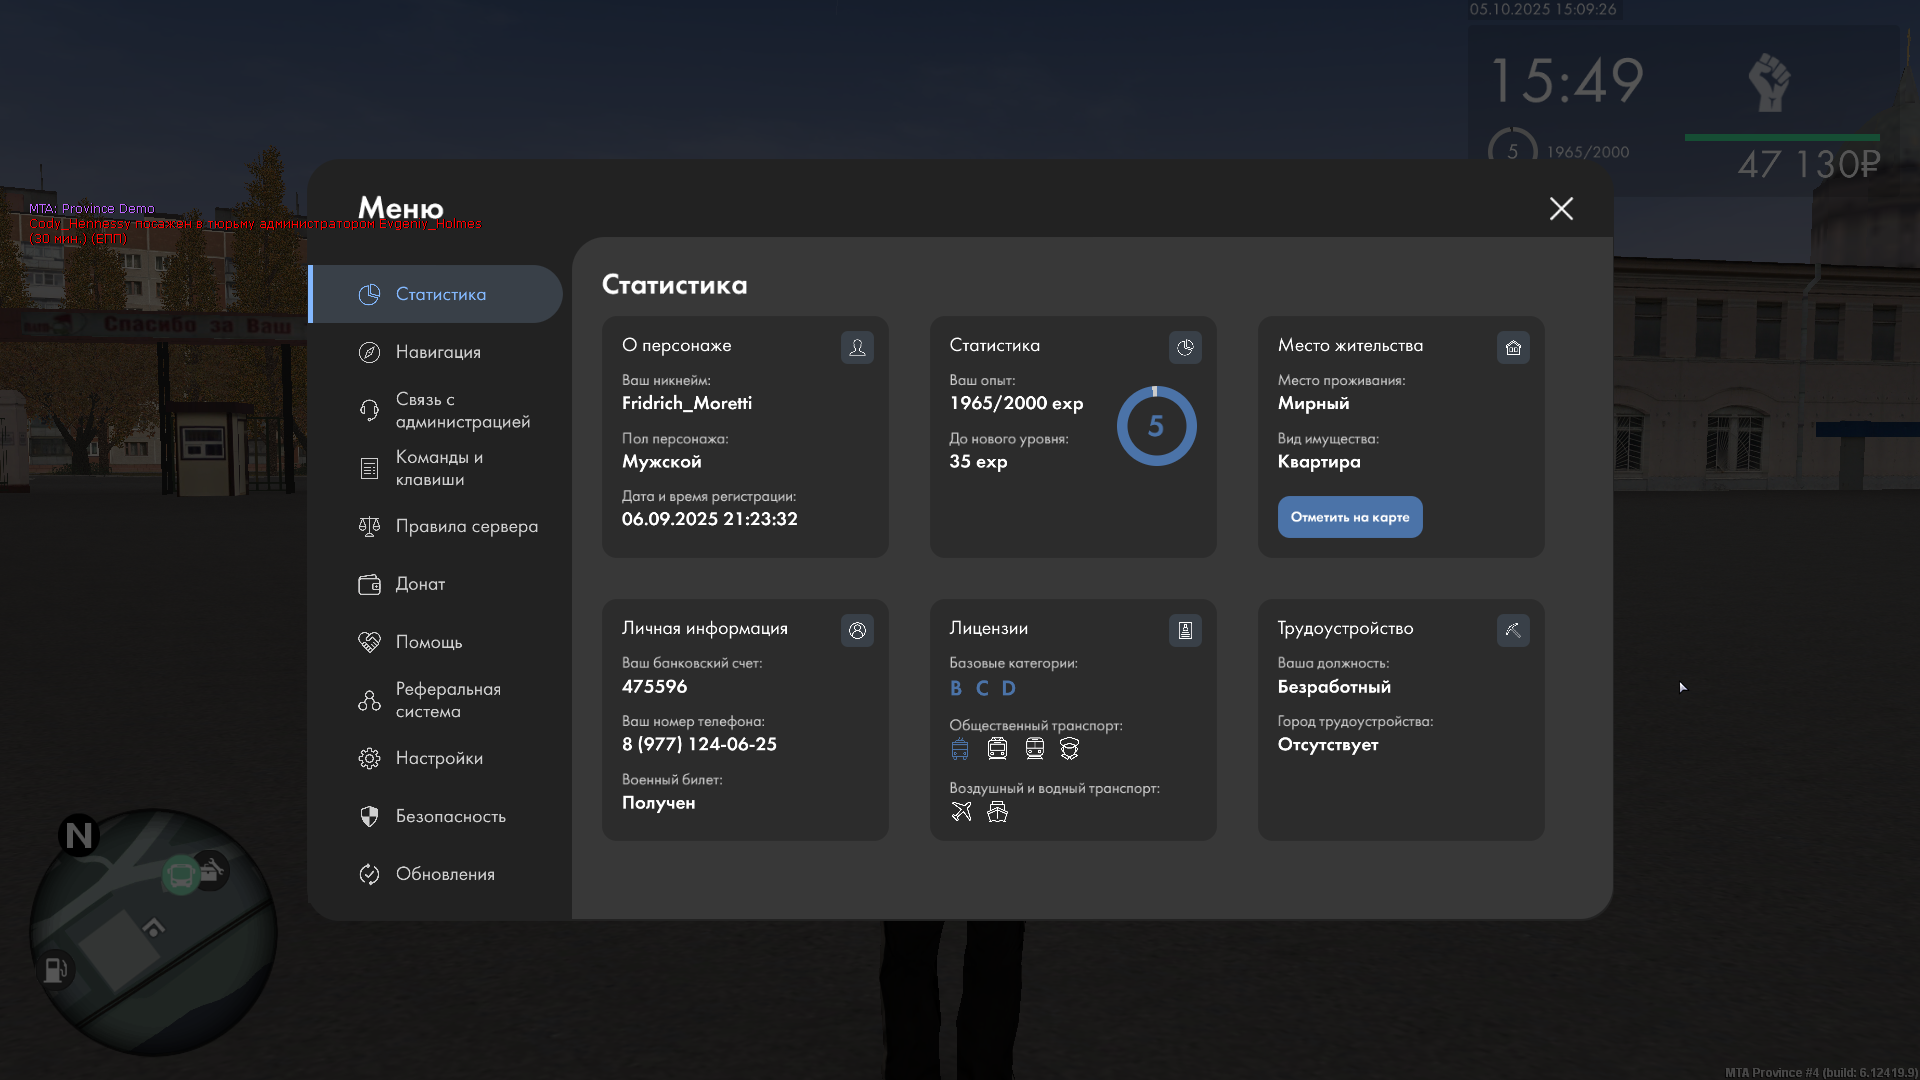Go to Донат section
The height and width of the screenshot is (1080, 1920).
(420, 584)
